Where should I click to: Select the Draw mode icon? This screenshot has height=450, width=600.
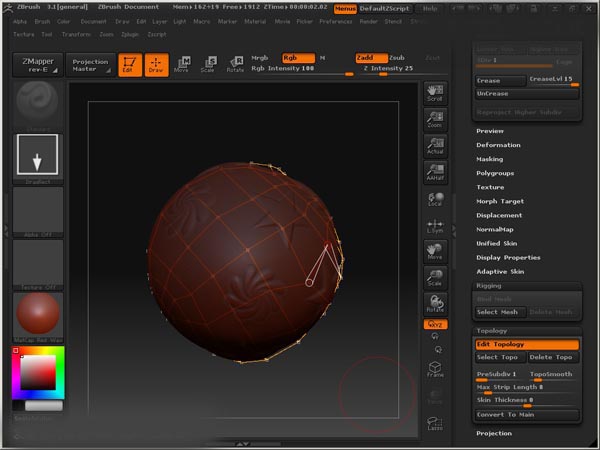click(155, 65)
